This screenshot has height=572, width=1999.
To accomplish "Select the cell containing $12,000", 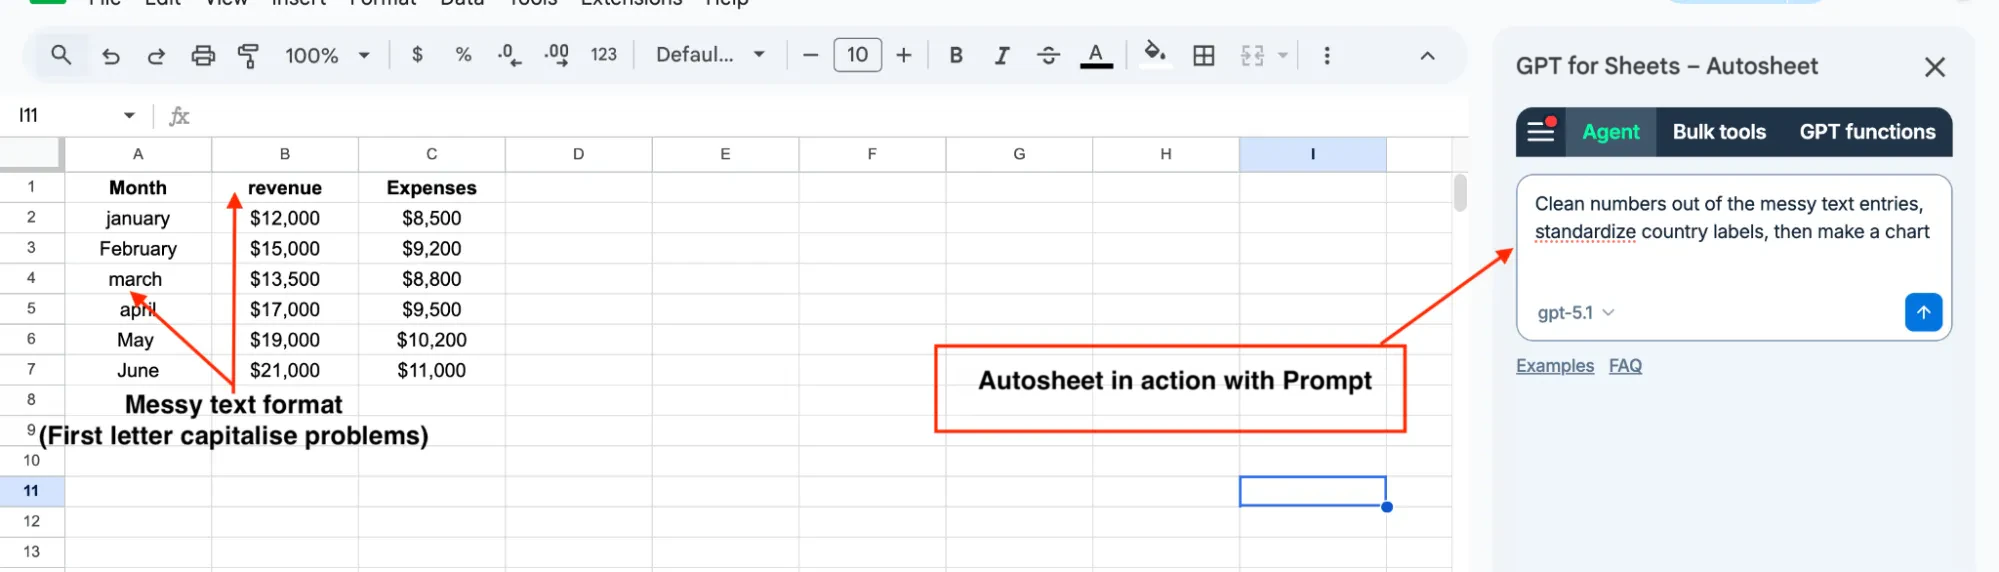I will (x=285, y=218).
